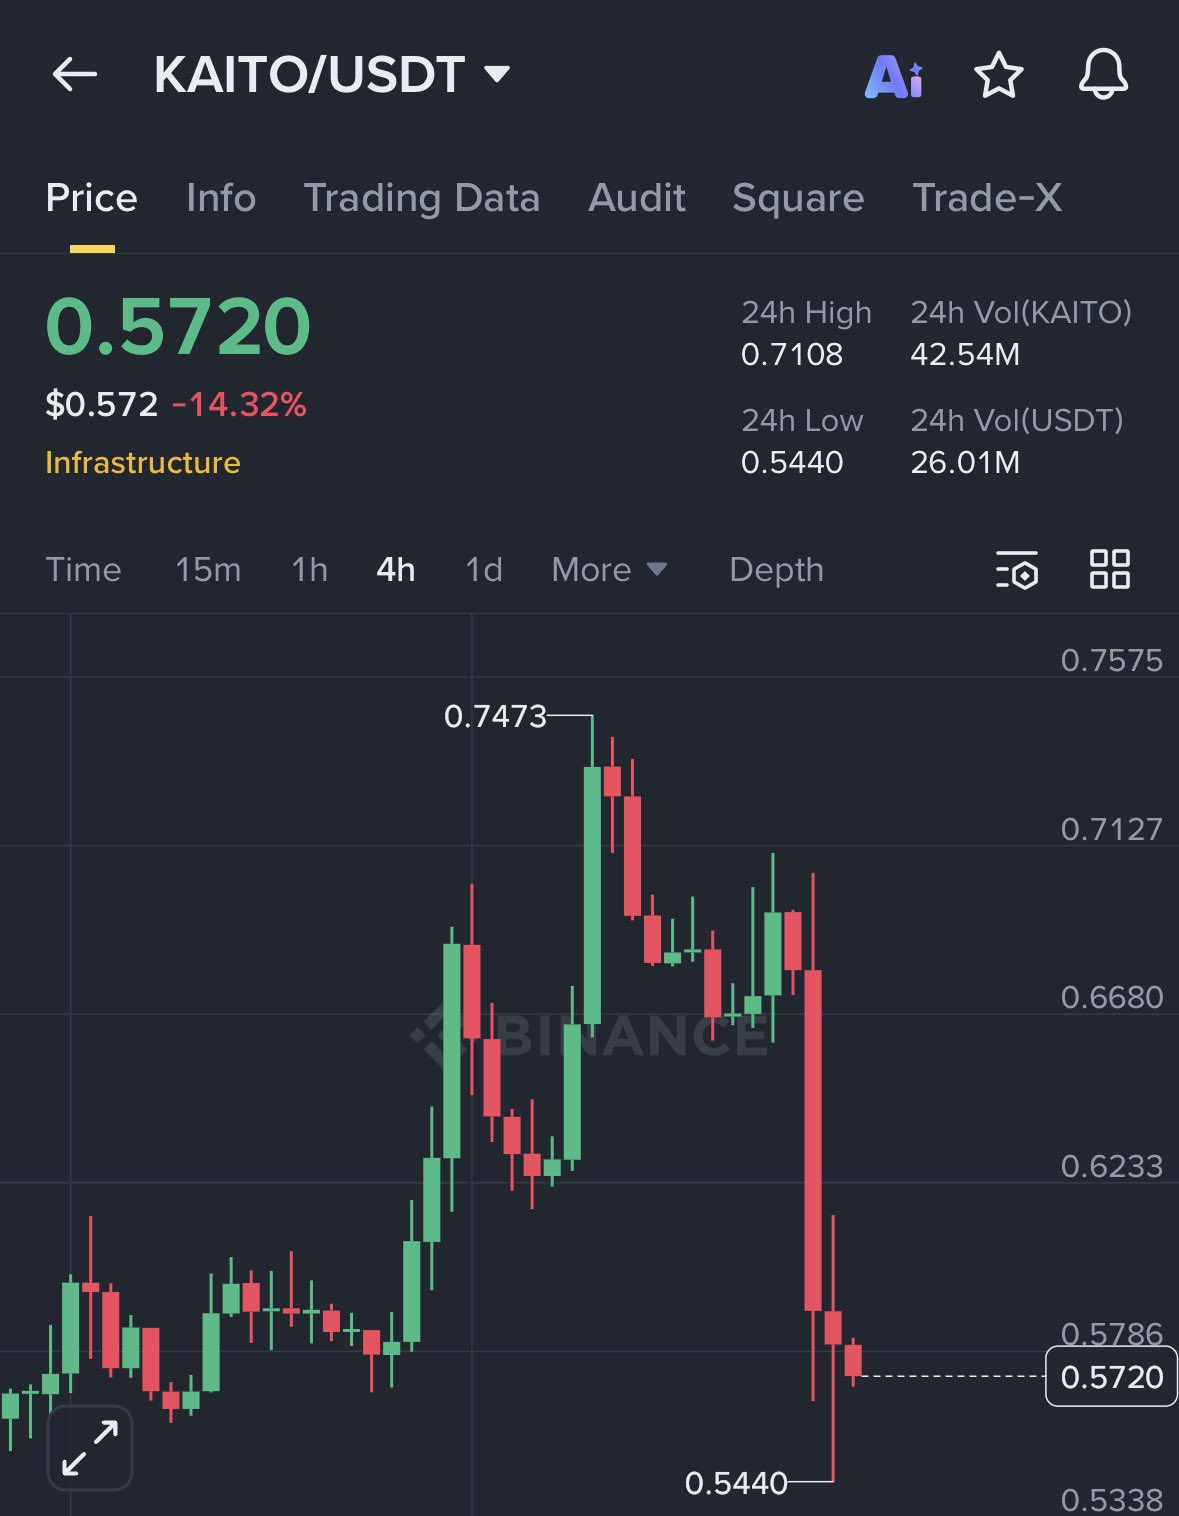This screenshot has height=1516, width=1179.
Task: Open chart indicator settings icon
Action: pyautogui.click(x=1017, y=569)
